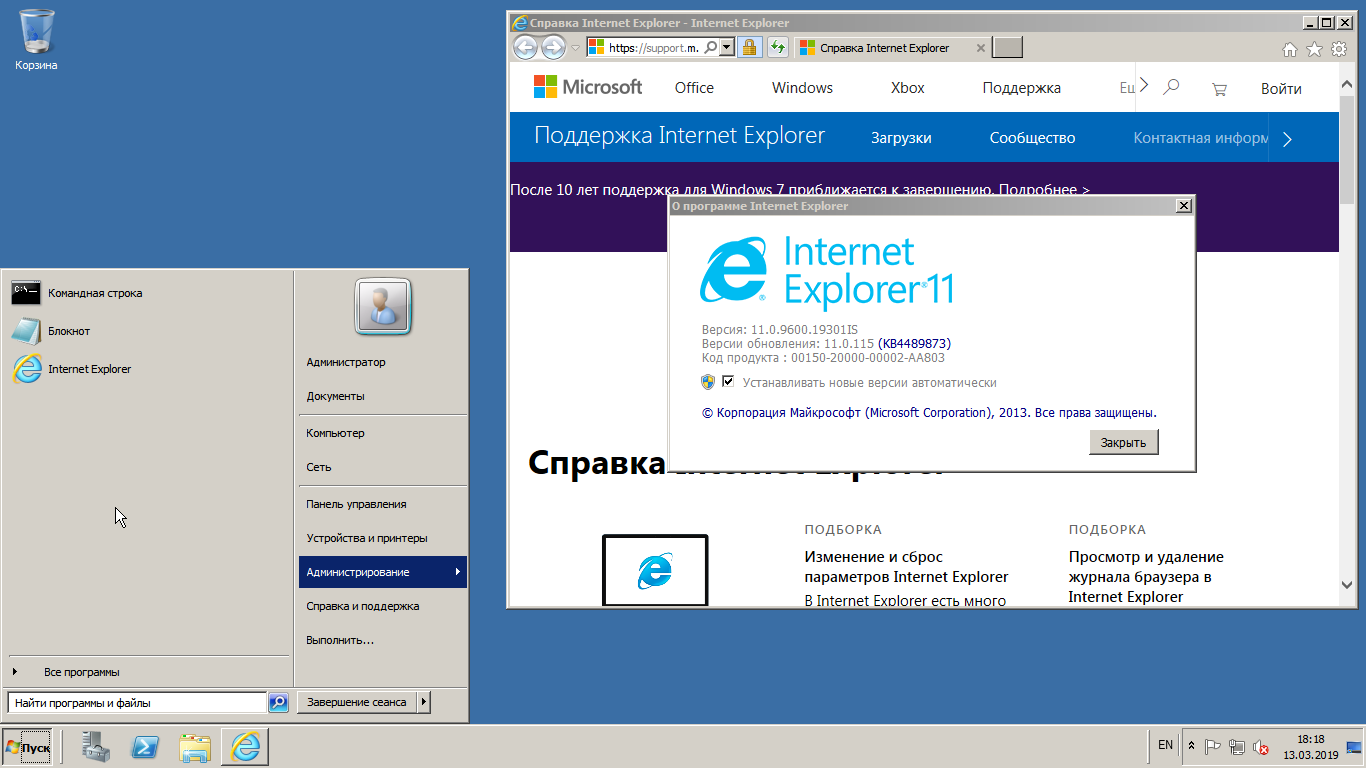Select the Справка Internet Explorer browser tab

[883, 48]
